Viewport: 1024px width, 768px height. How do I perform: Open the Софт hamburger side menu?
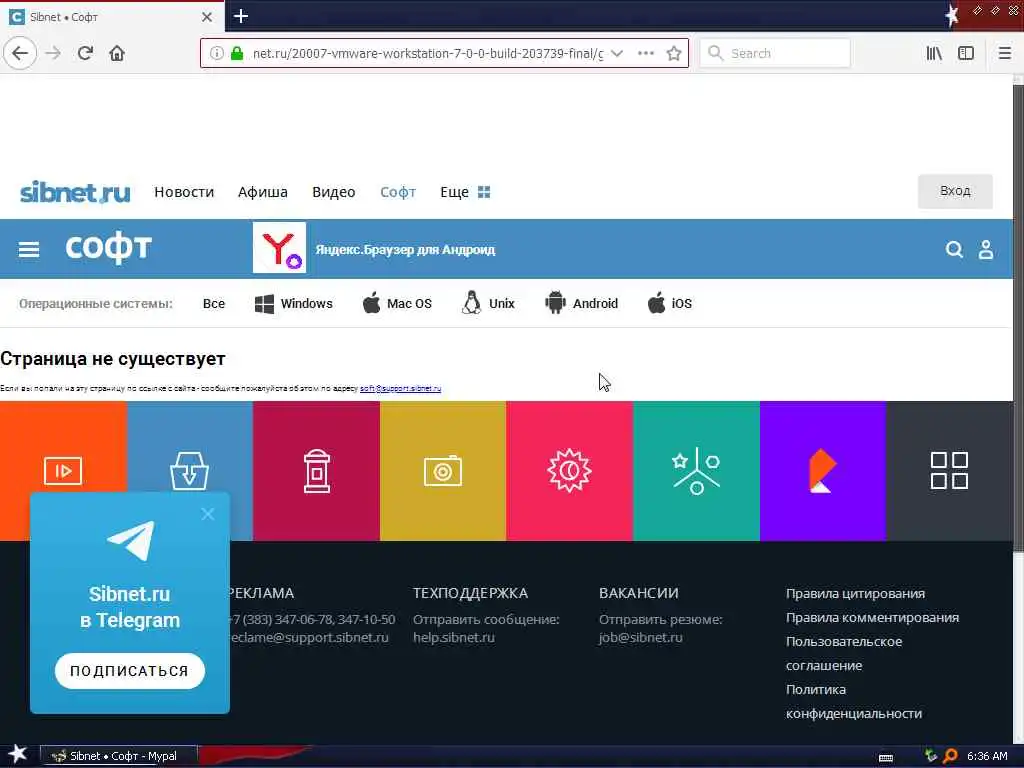click(x=29, y=249)
